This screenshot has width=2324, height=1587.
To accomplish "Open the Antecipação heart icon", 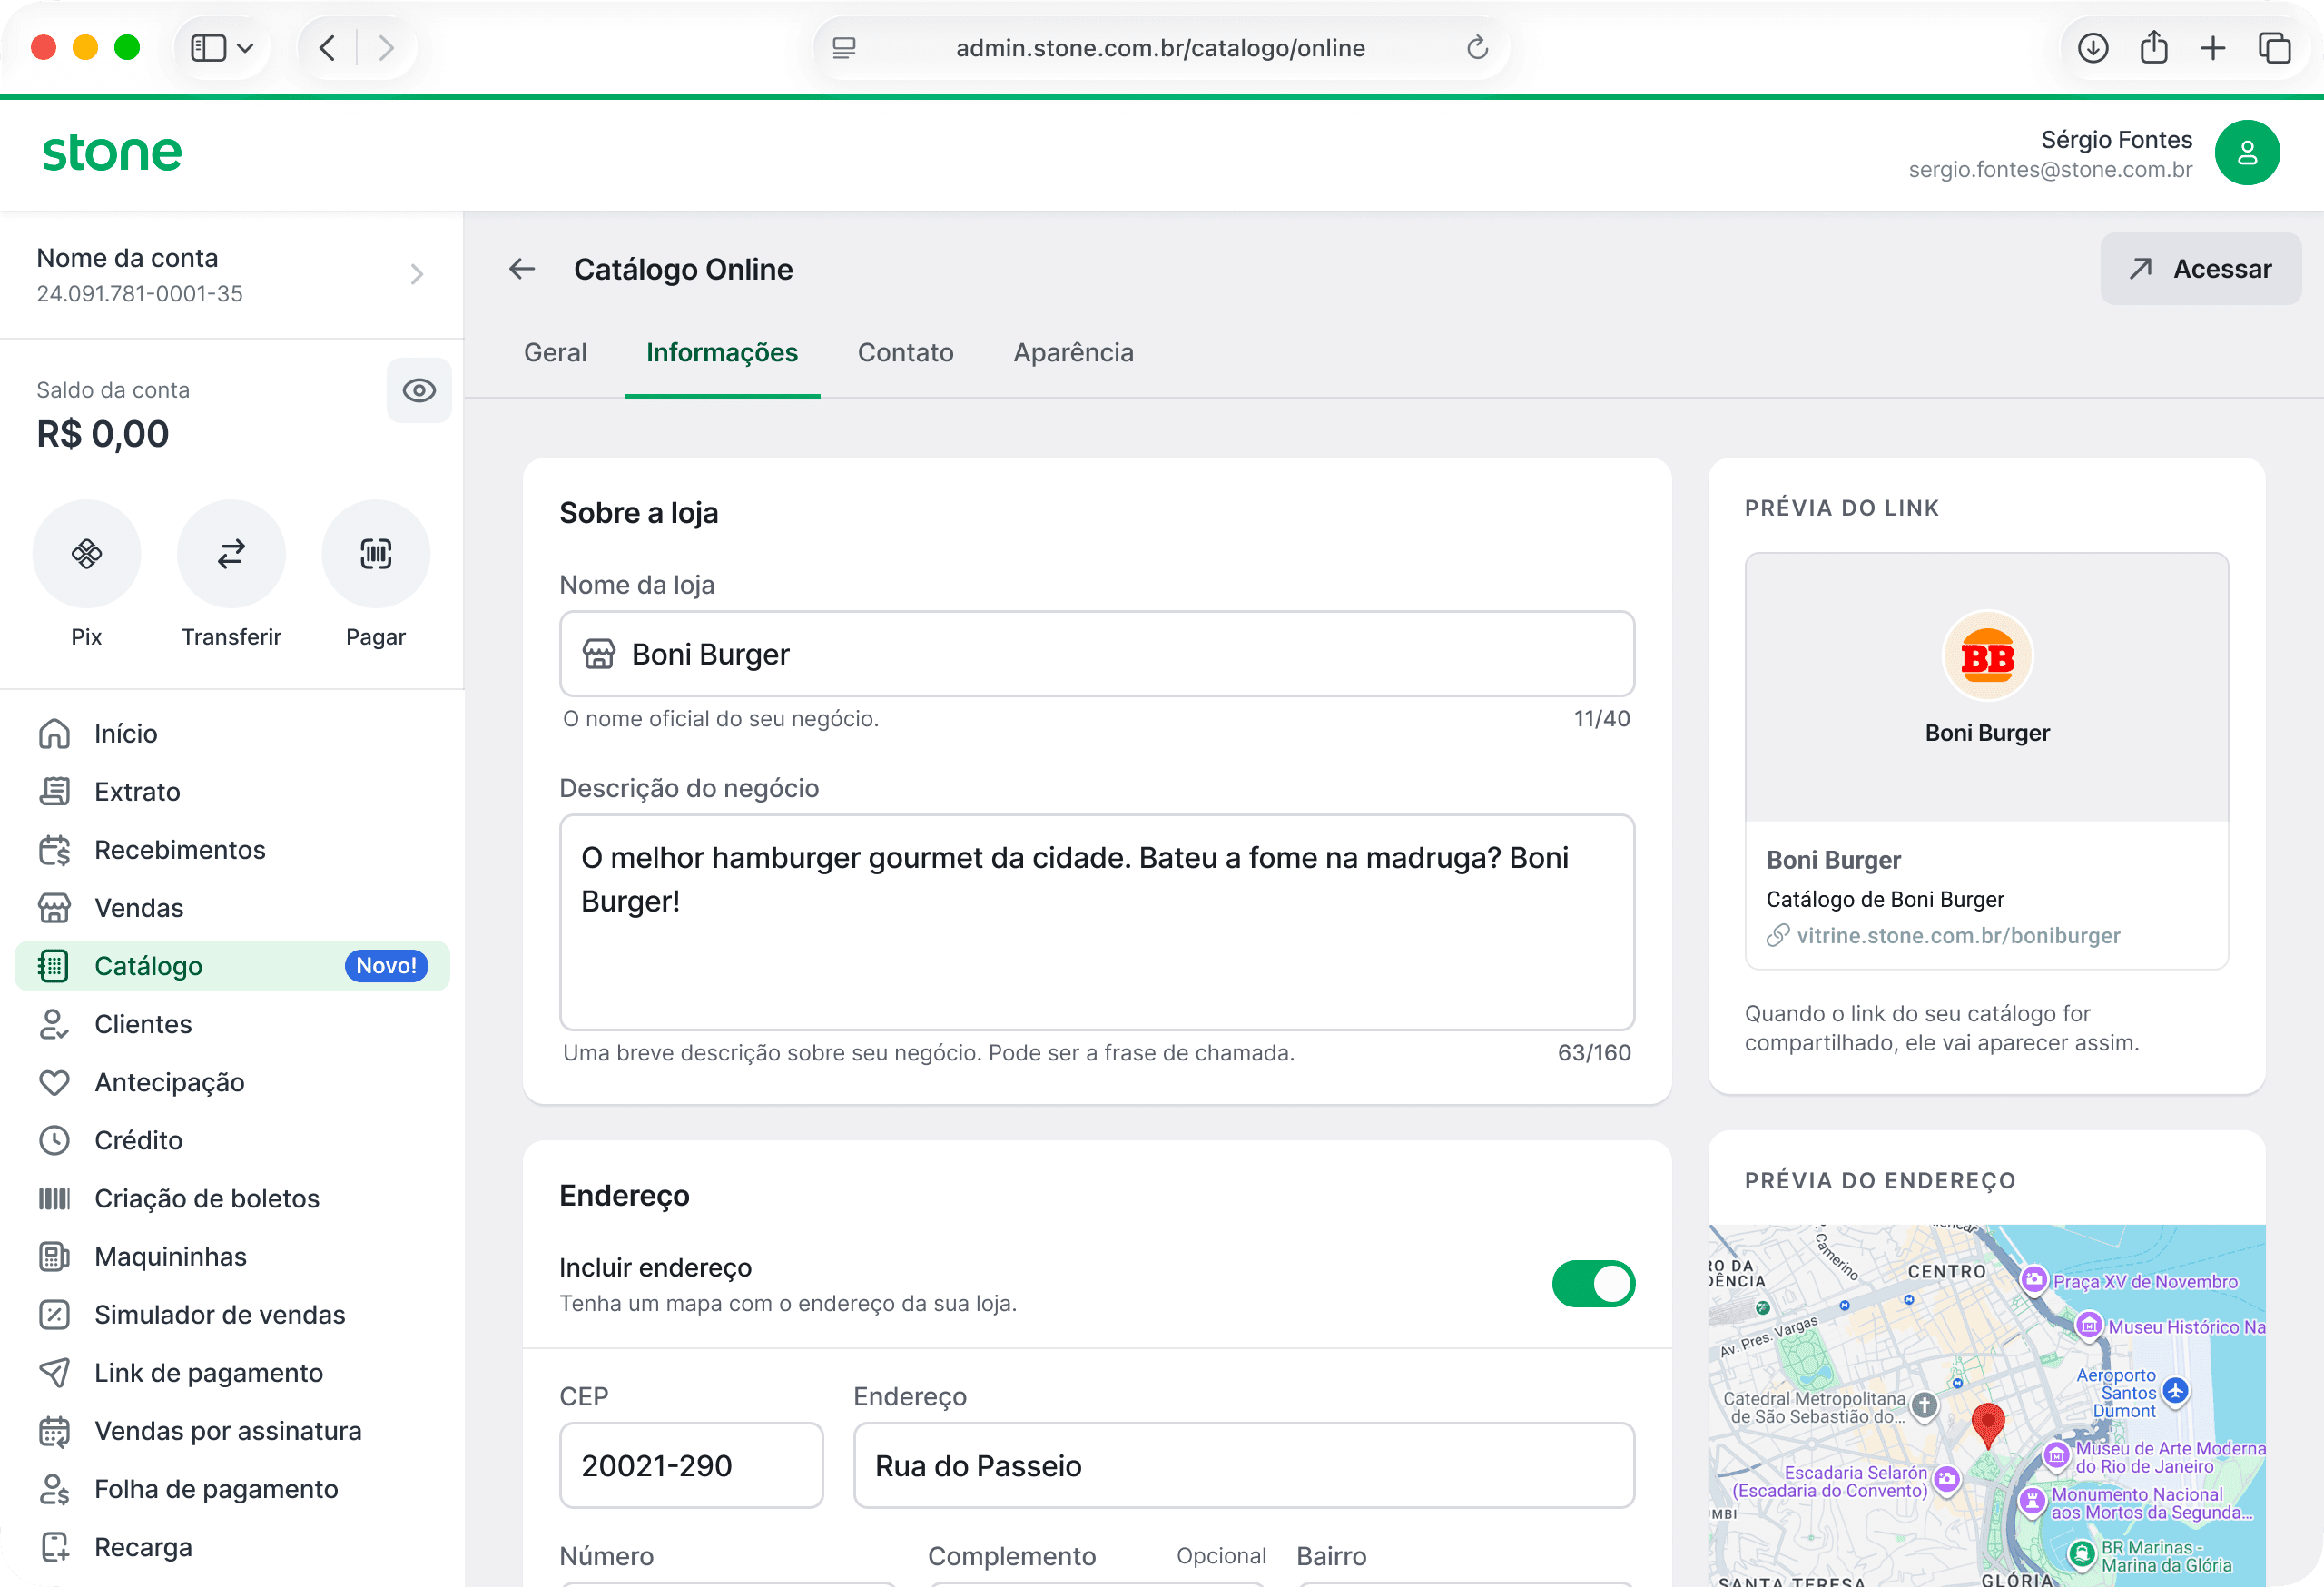I will 54,1082.
